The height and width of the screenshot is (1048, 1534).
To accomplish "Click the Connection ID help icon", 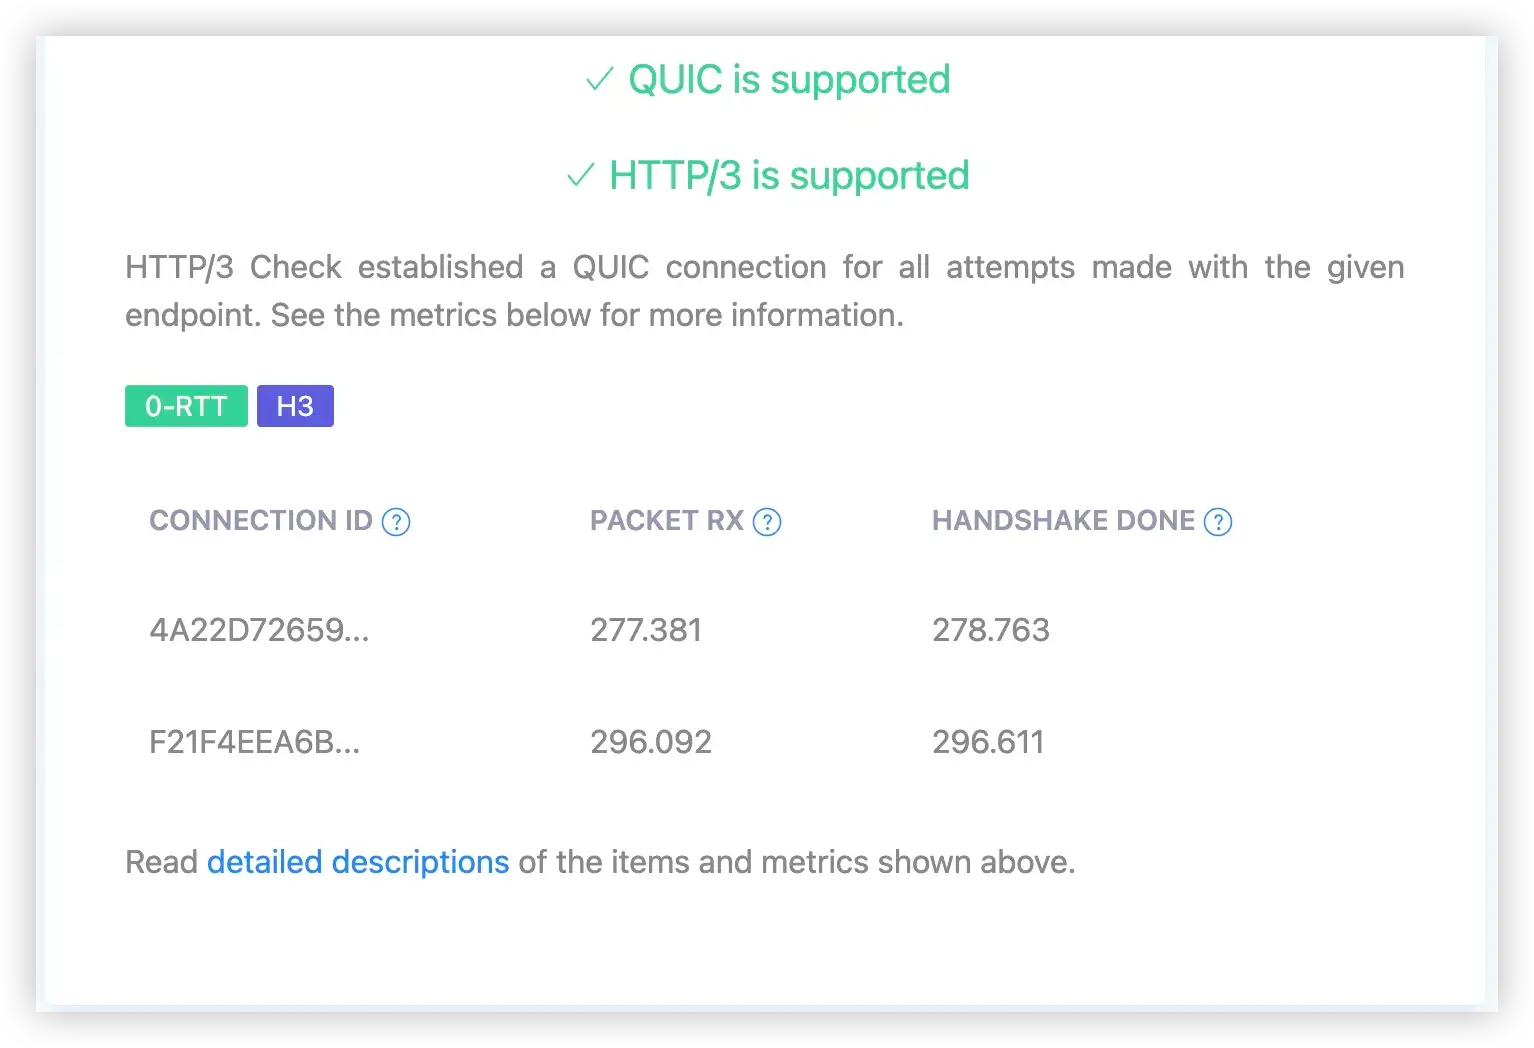I will click(x=396, y=522).
